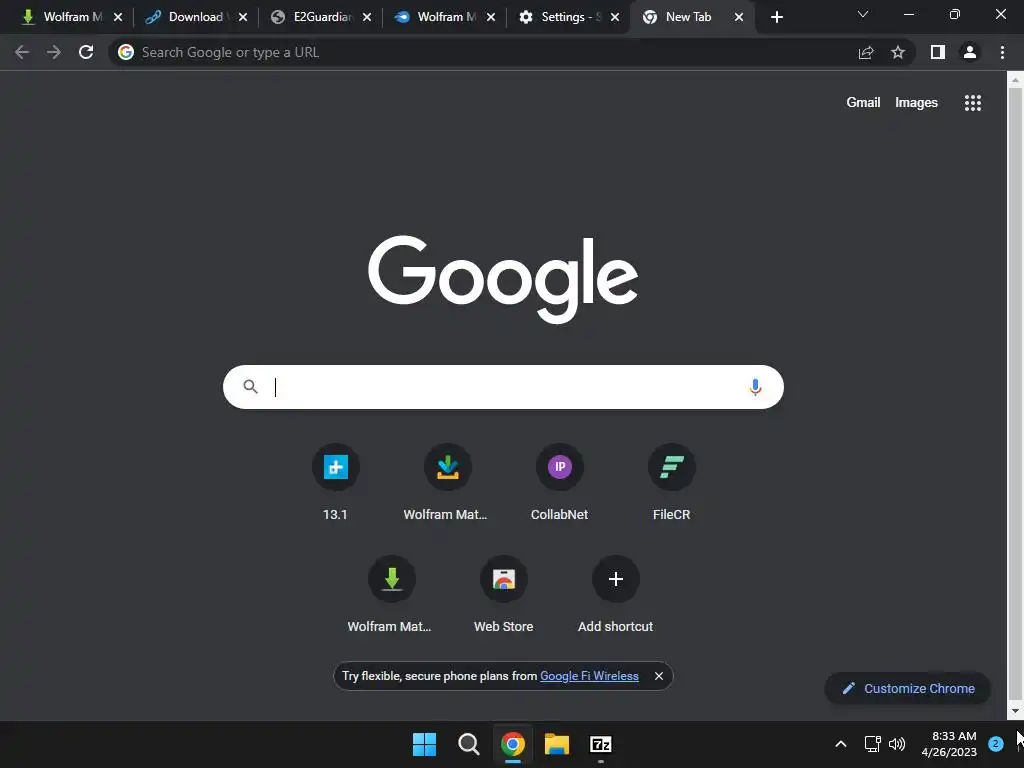Open the network icon in tray

(872, 744)
